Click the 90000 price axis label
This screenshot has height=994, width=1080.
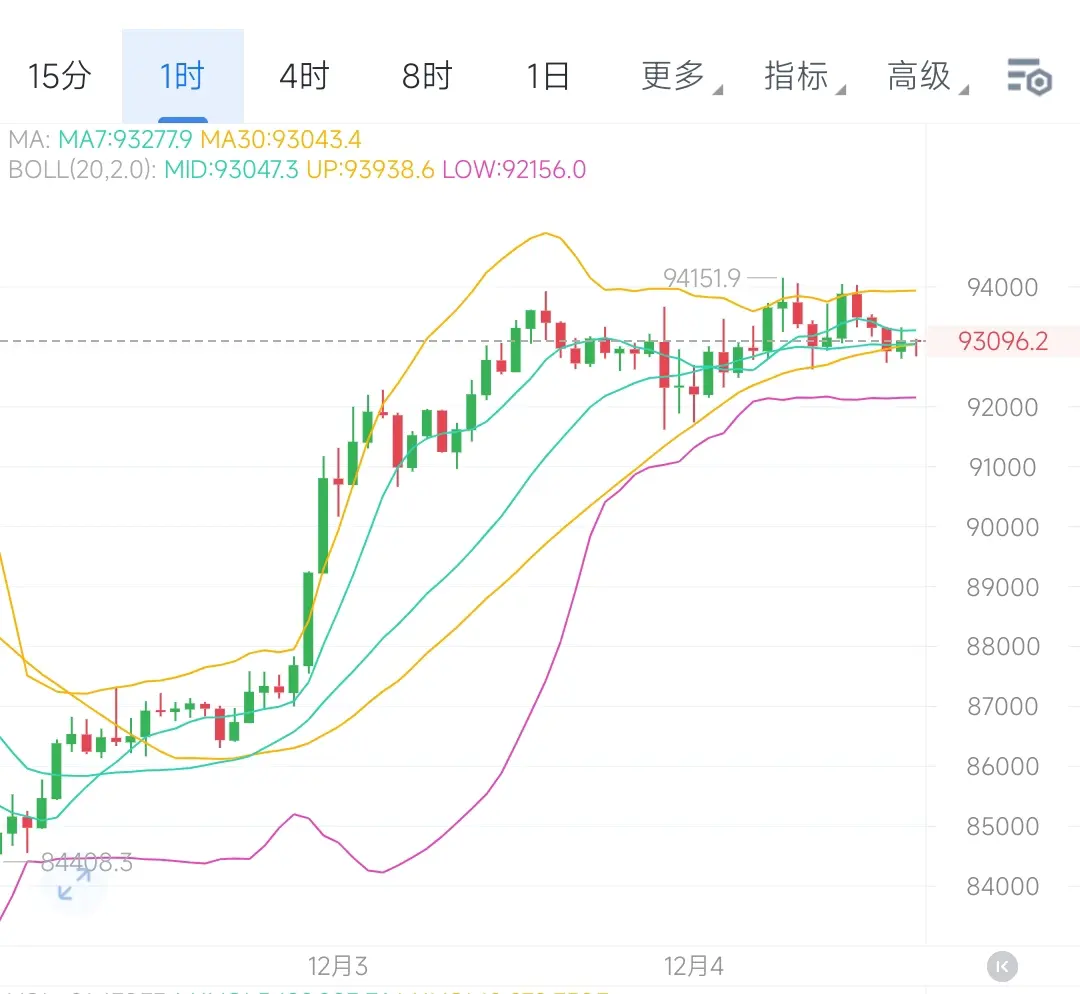pyautogui.click(x=1003, y=528)
